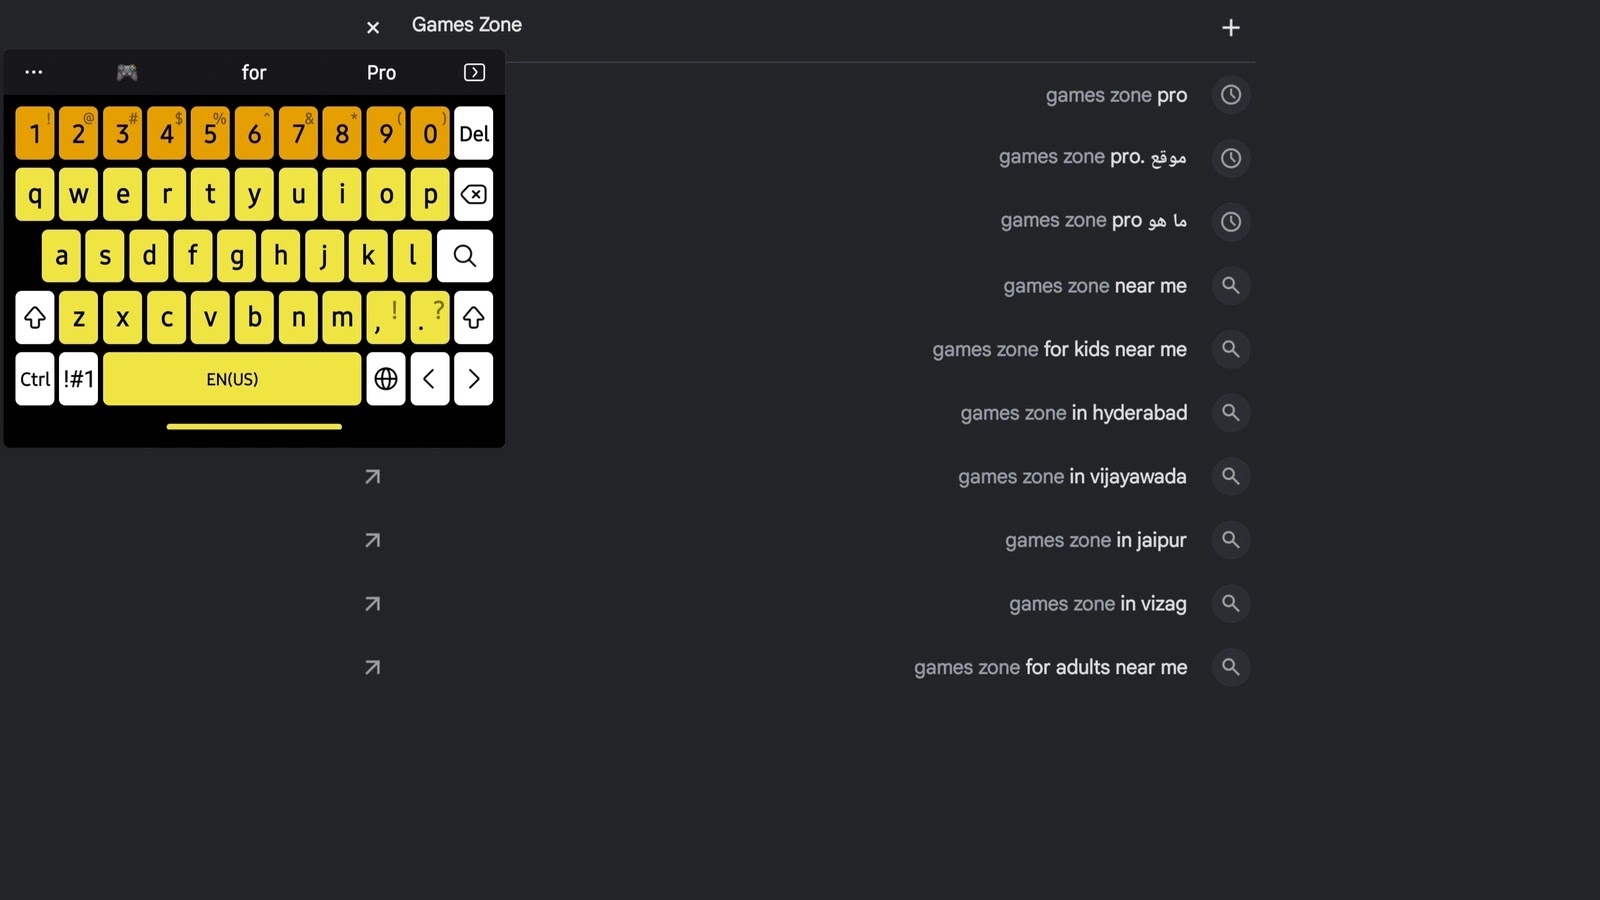This screenshot has height=900, width=1600.
Task: Select suggestion 'games zone in vizag'
Action: 1097,604
